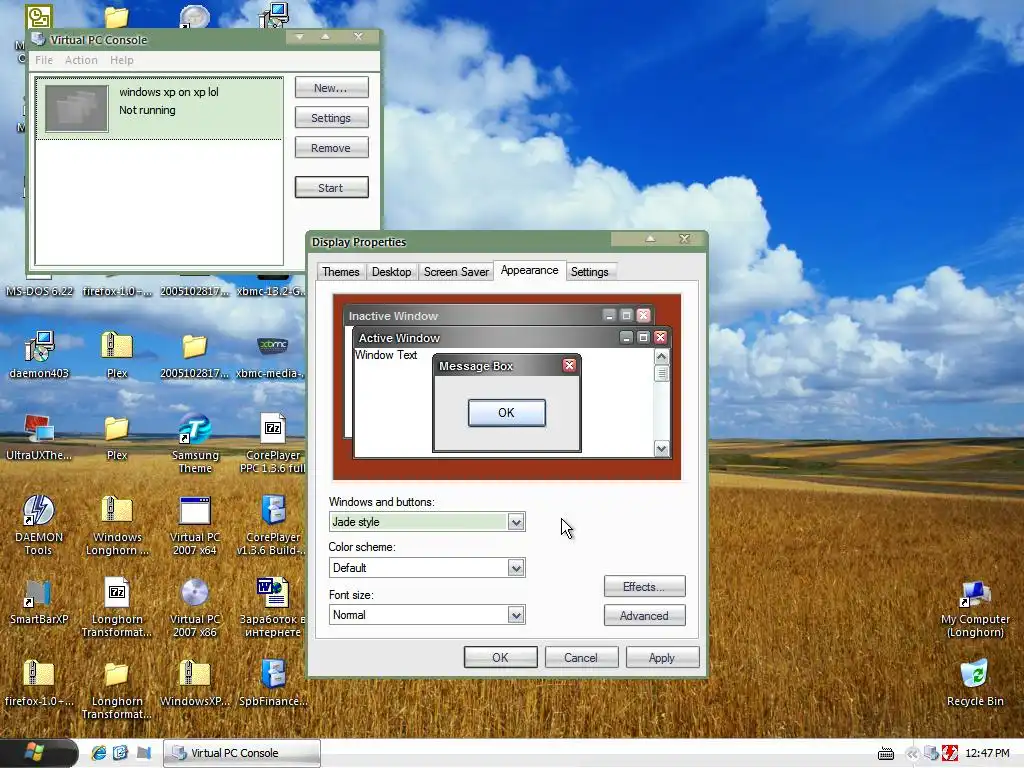Click the Virtual PC Console taskbar button
This screenshot has width=1024, height=768.
pyautogui.click(x=242, y=753)
